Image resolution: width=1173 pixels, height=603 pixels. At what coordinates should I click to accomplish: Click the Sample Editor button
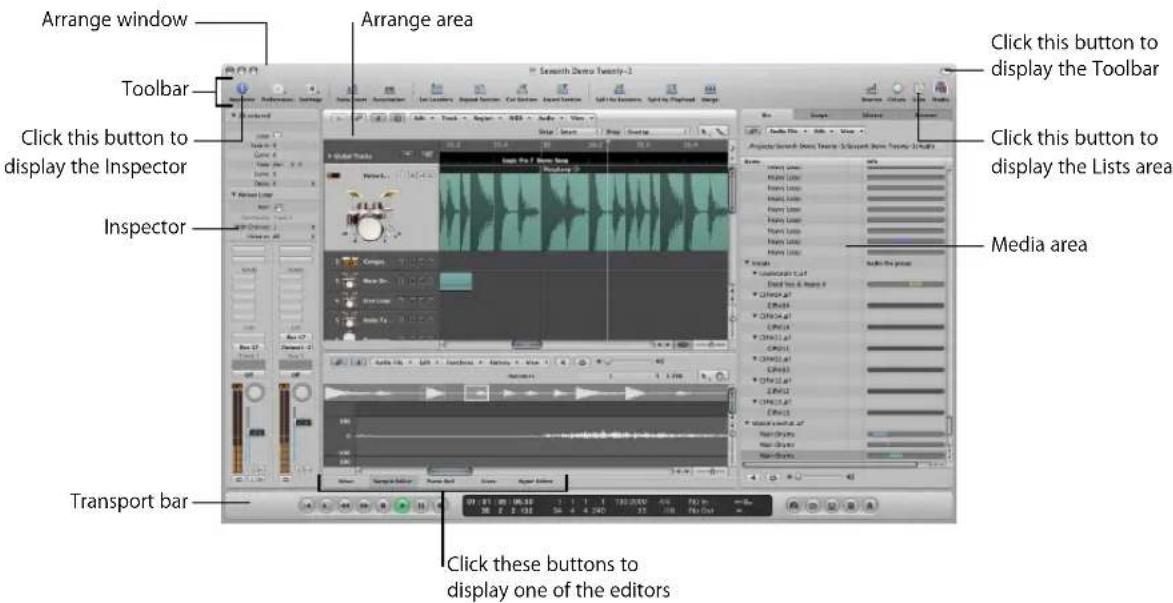pos(391,482)
